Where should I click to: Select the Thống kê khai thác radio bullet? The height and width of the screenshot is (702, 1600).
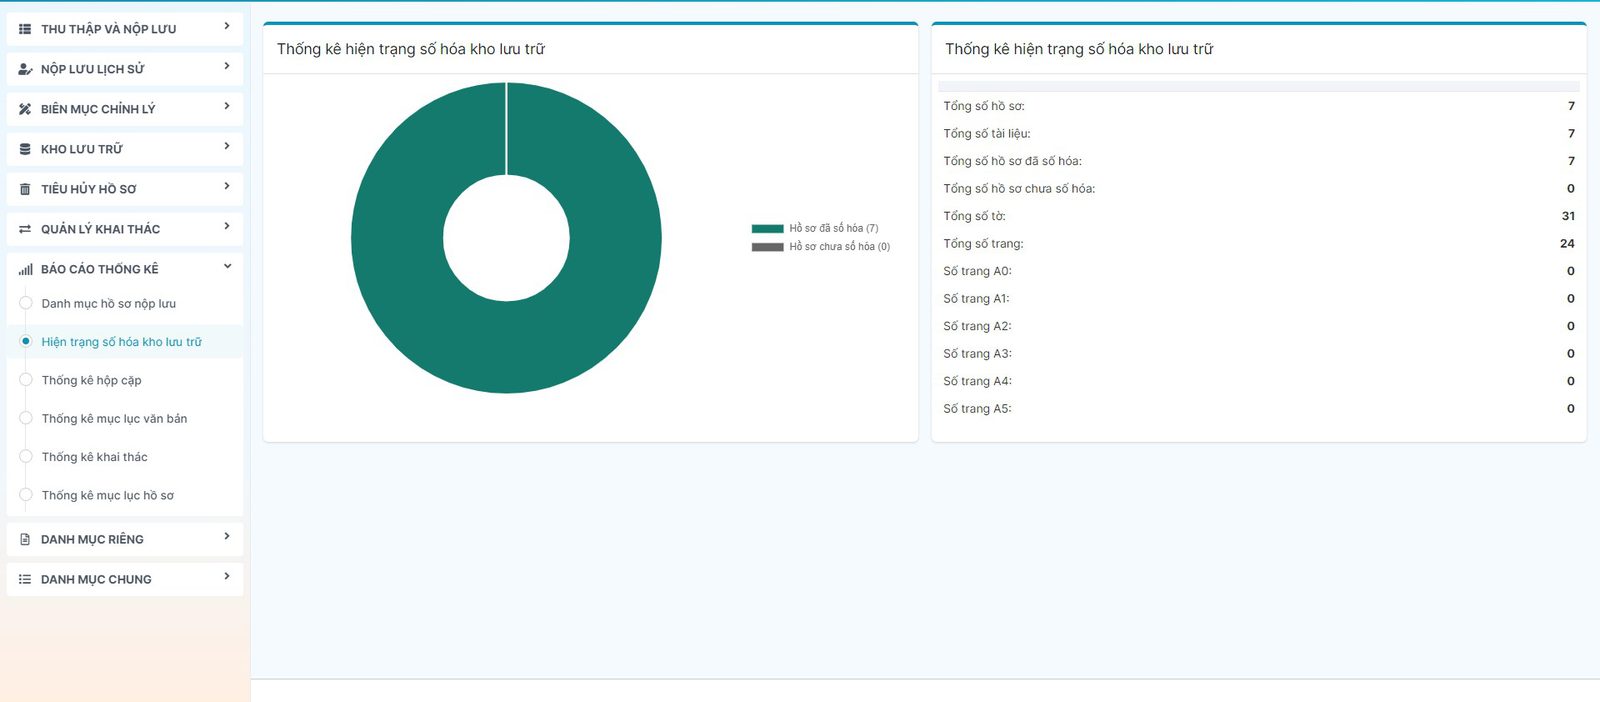point(26,456)
